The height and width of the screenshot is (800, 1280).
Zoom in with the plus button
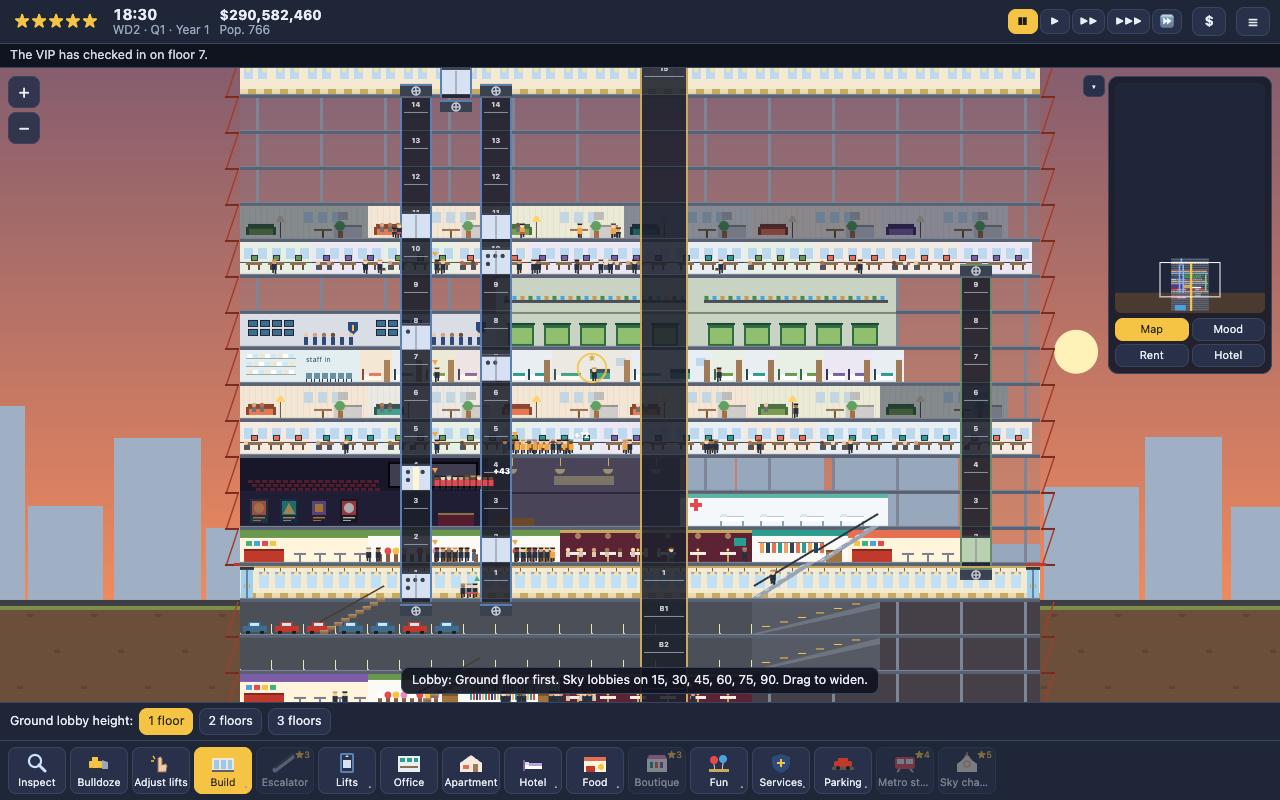click(x=24, y=93)
